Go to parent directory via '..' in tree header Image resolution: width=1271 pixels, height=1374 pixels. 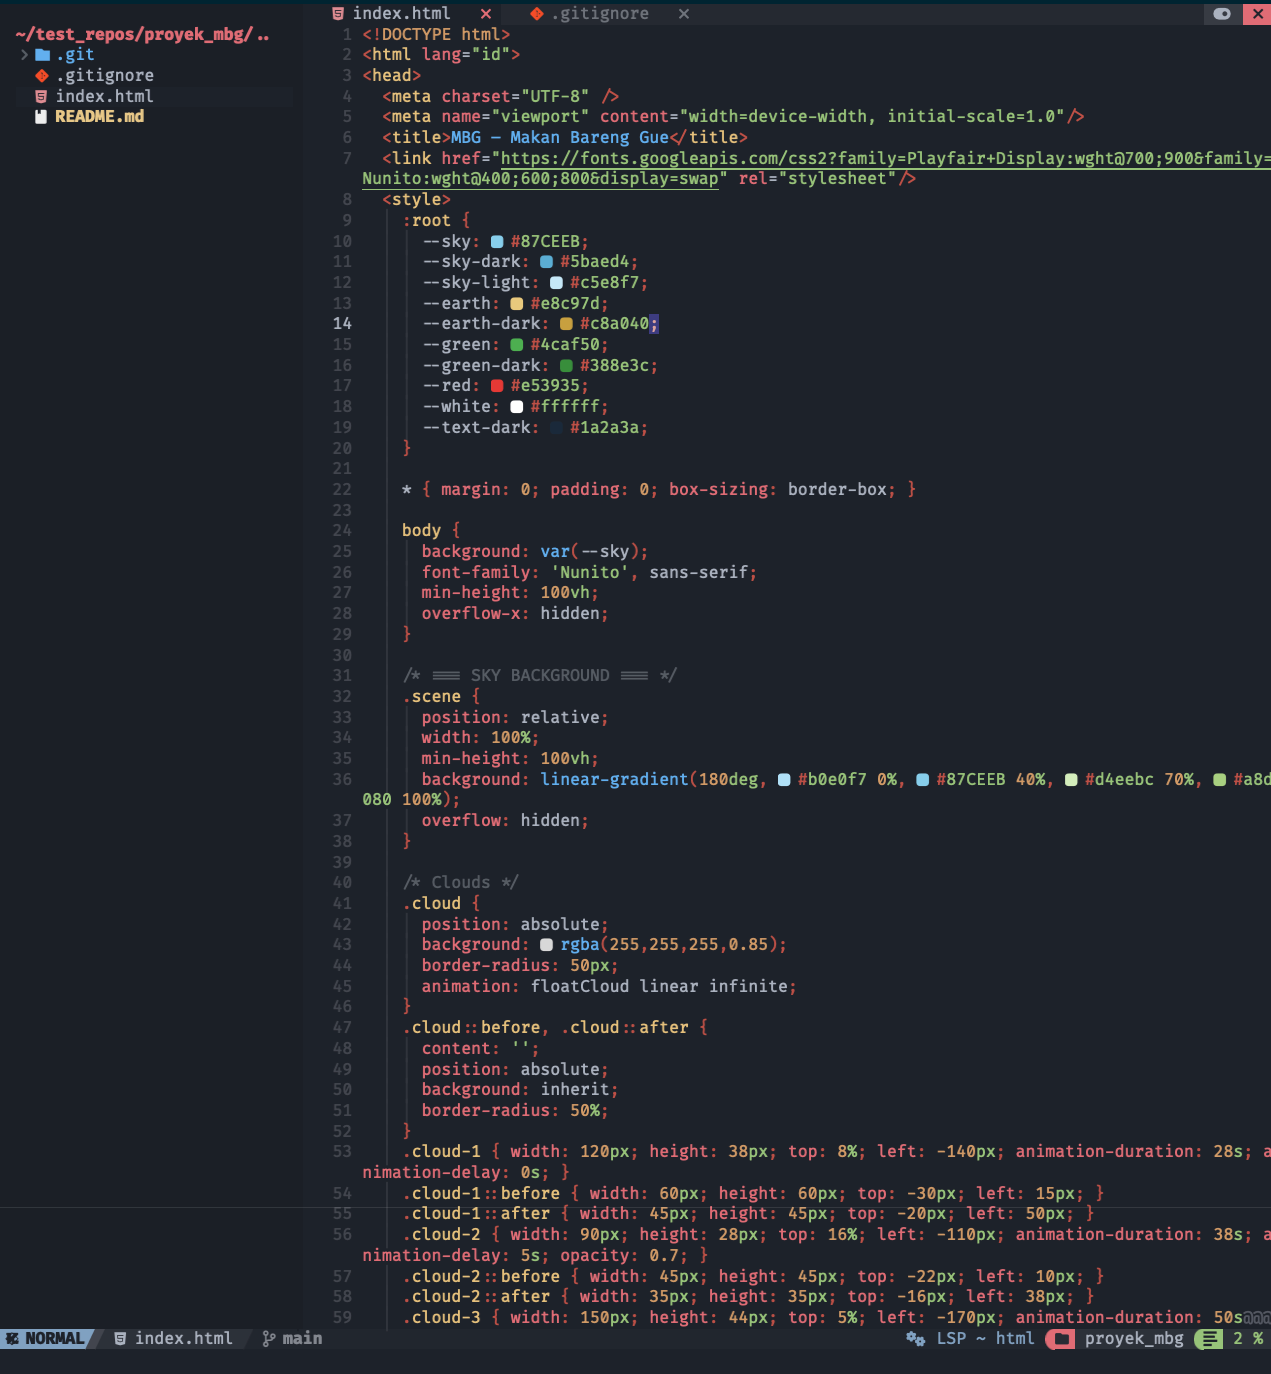pyautogui.click(x=263, y=35)
